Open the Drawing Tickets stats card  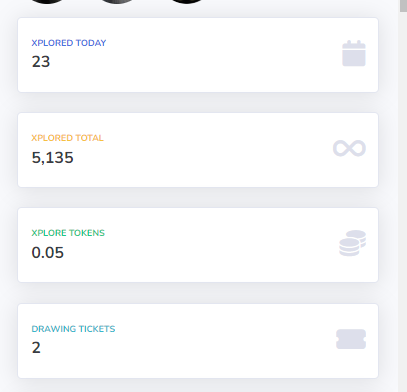coord(198,341)
